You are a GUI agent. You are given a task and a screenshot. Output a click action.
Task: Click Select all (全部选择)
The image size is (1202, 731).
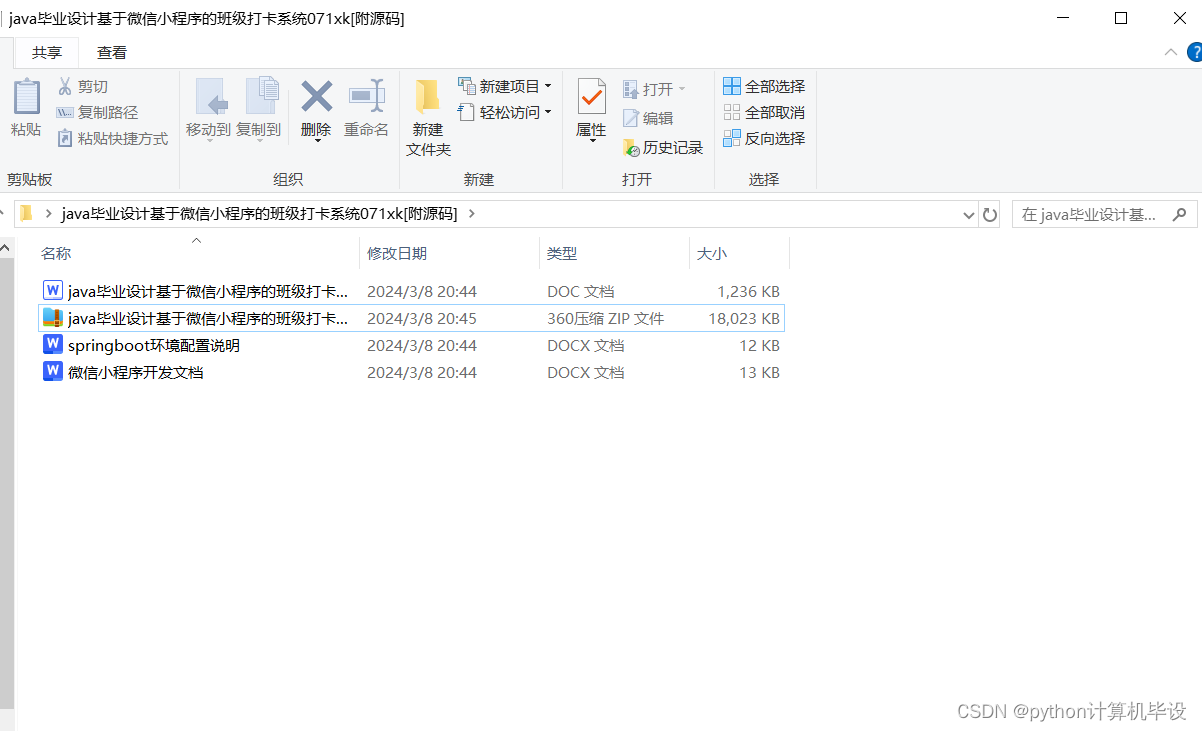(764, 87)
